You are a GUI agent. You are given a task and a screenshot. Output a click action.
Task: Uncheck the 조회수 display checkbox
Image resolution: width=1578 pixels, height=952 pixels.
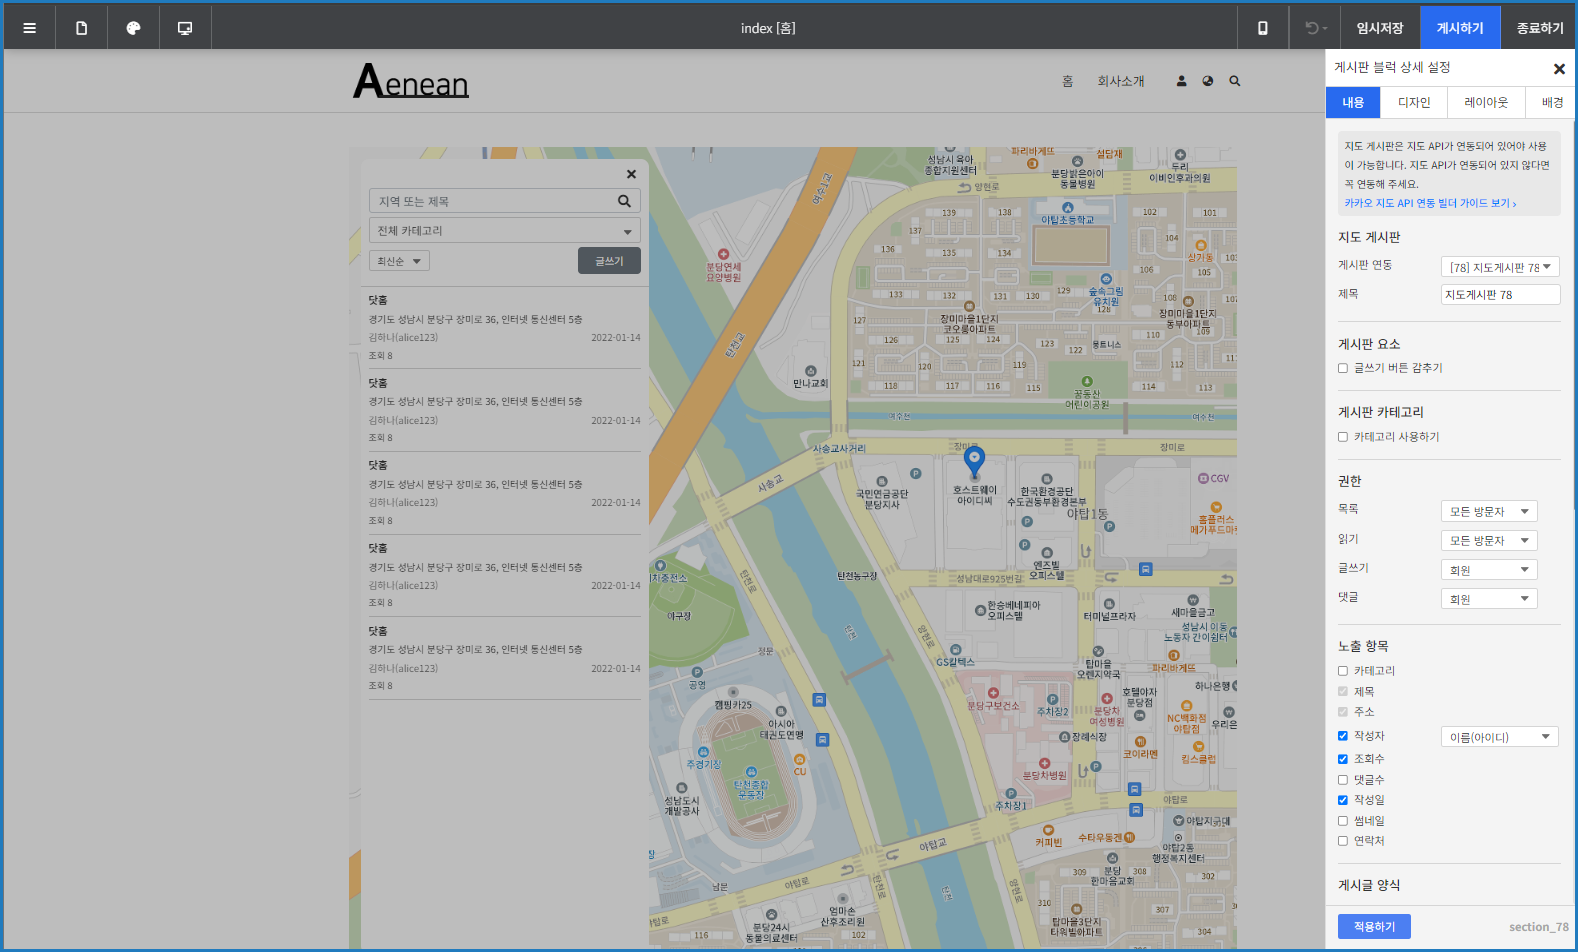[1343, 759]
